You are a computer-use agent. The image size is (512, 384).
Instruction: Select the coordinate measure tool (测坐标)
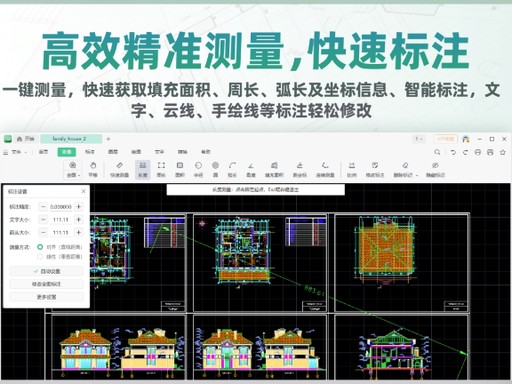300,169
